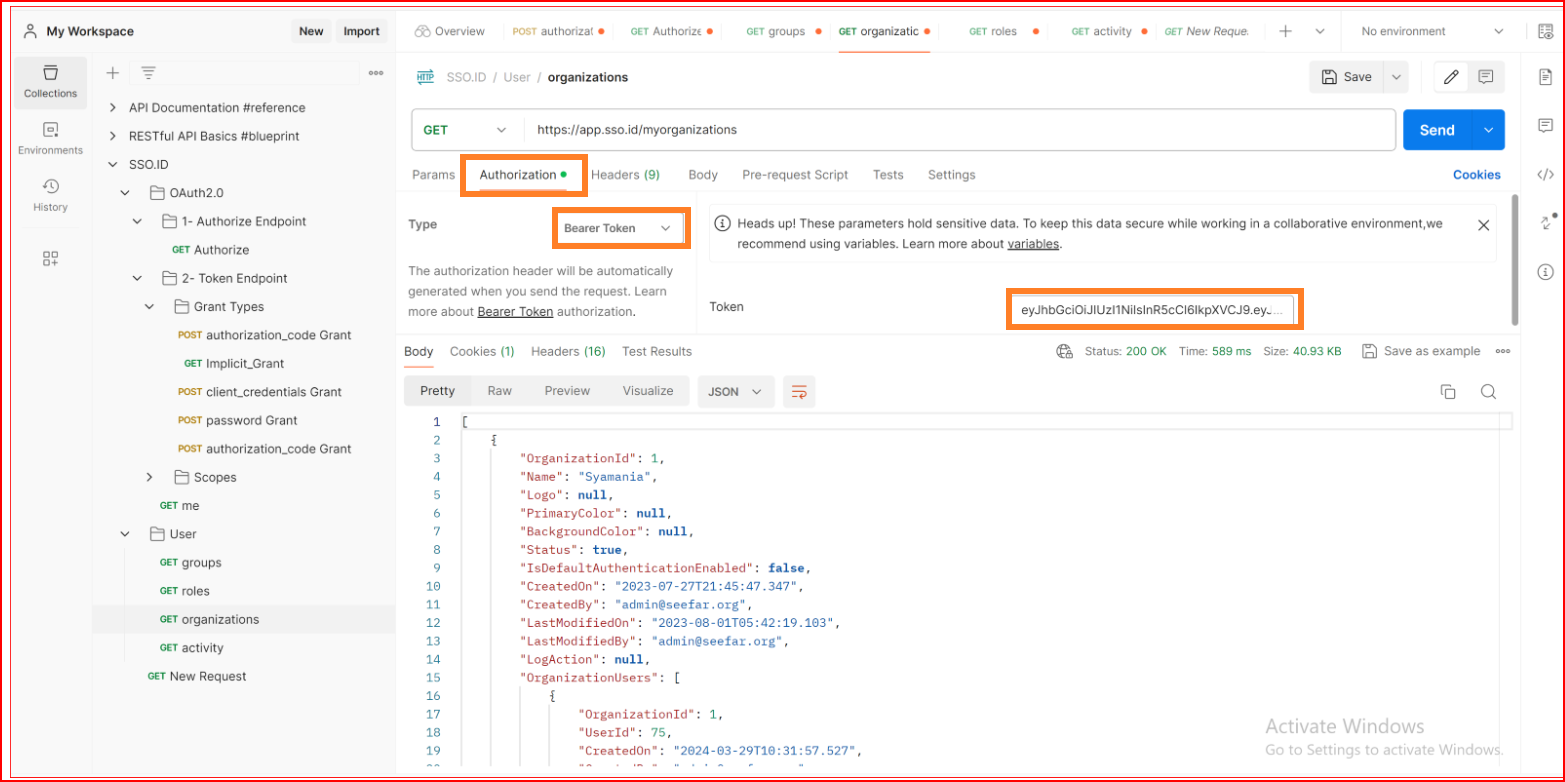Viewport: 1565px width, 782px height.
Task: Click the environment quick look icon
Action: pyautogui.click(x=1546, y=31)
